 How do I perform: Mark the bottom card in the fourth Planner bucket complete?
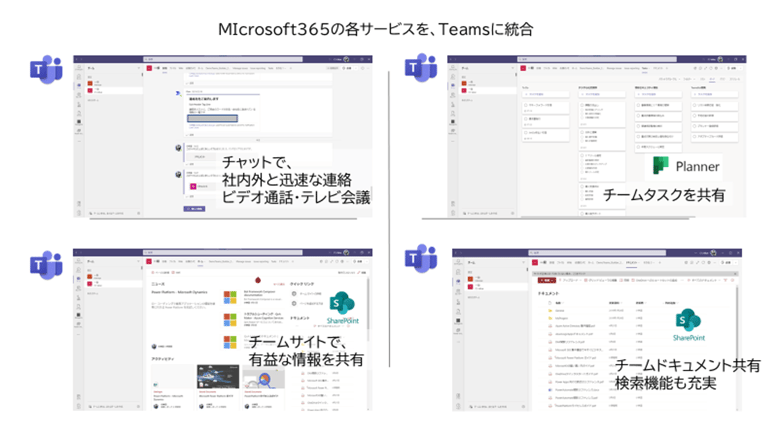[696, 136]
